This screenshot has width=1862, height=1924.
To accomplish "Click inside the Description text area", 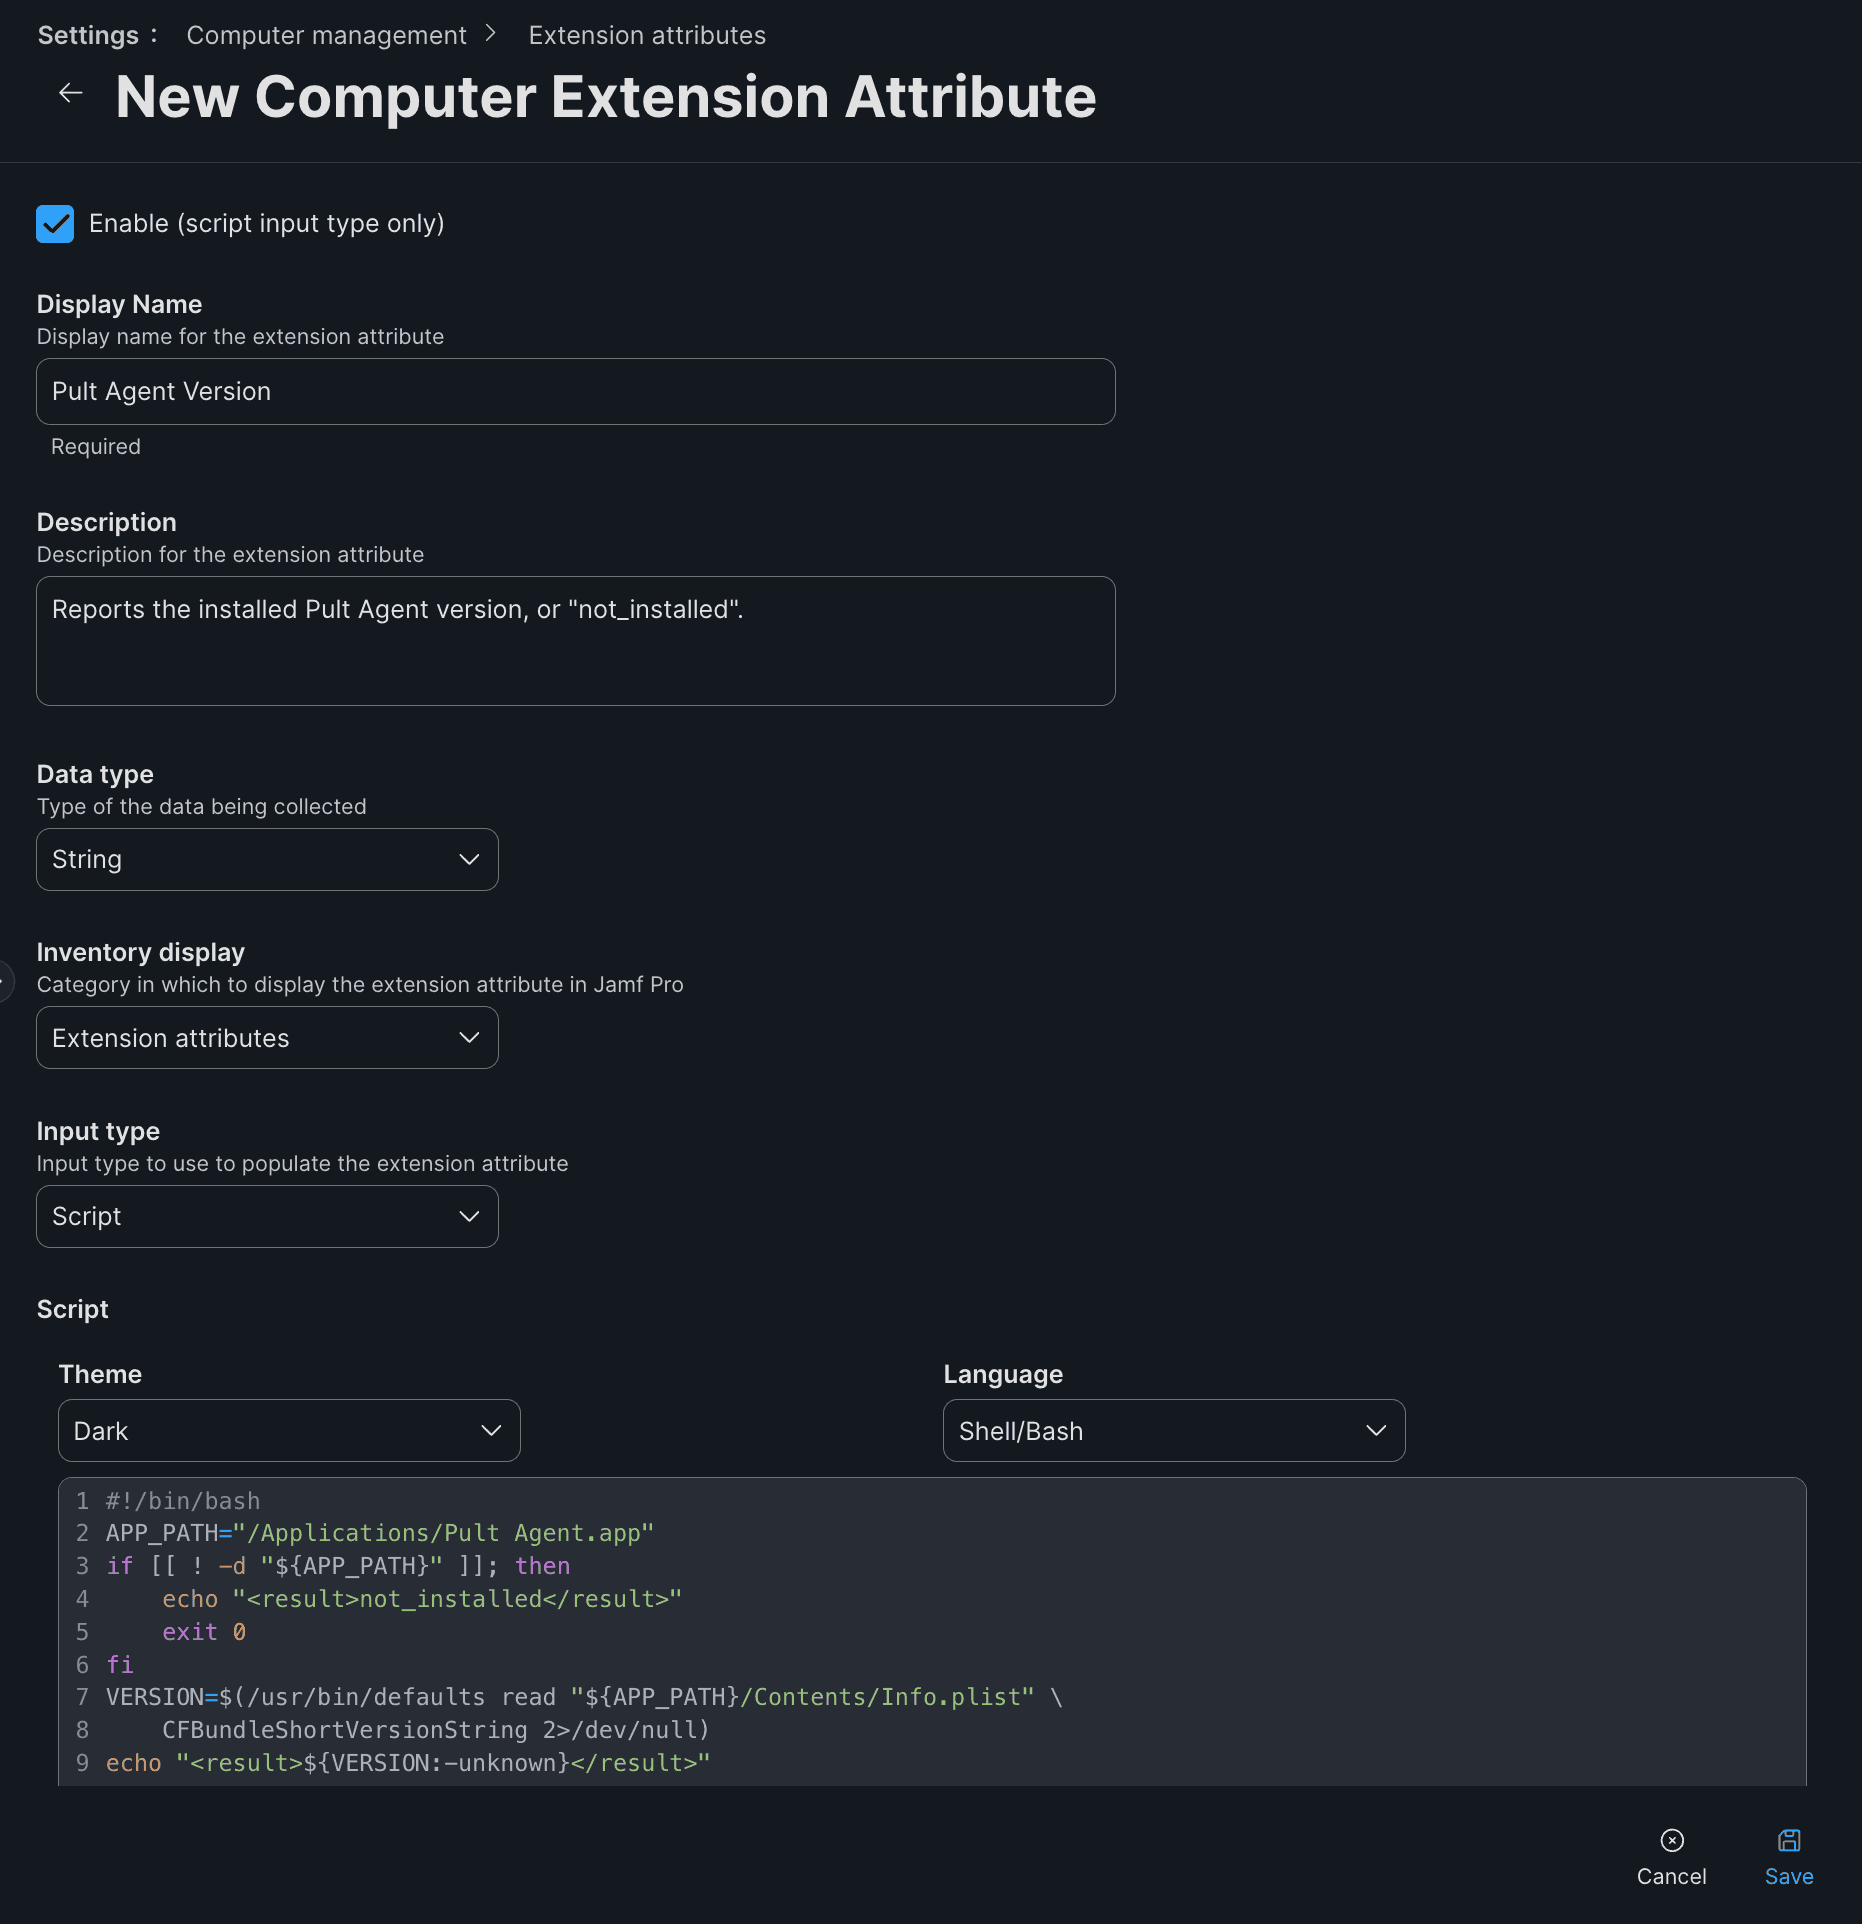I will pos(576,641).
